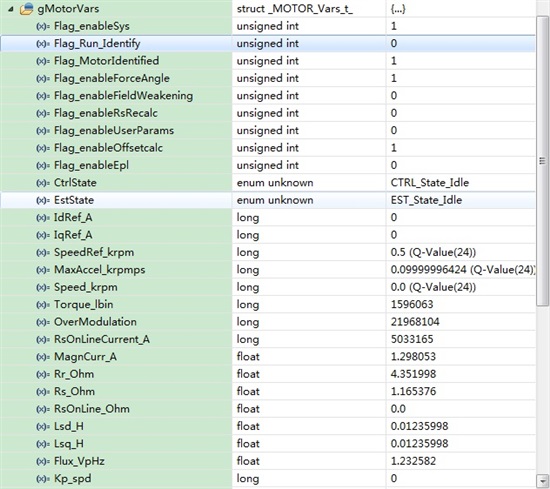Select the EstState row
550x489 pixels.
pyautogui.click(x=268, y=200)
